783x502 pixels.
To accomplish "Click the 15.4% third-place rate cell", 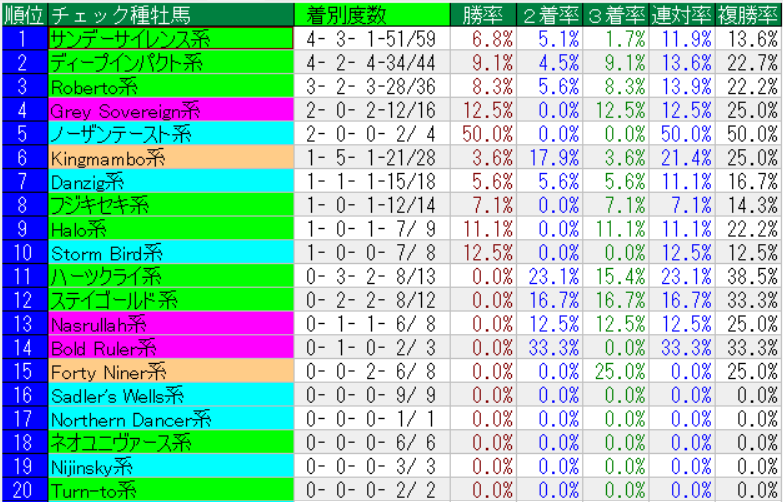I will [x=615, y=276].
